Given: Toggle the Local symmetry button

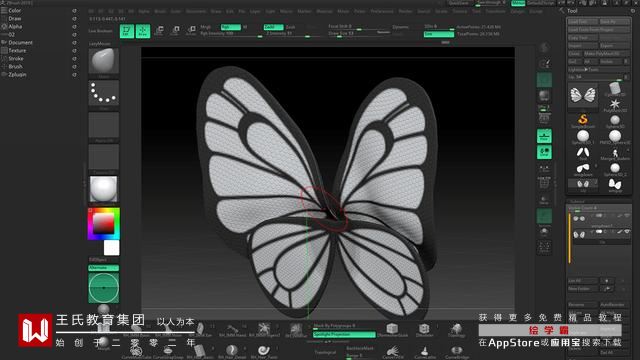Looking at the screenshot, I should [544, 152].
